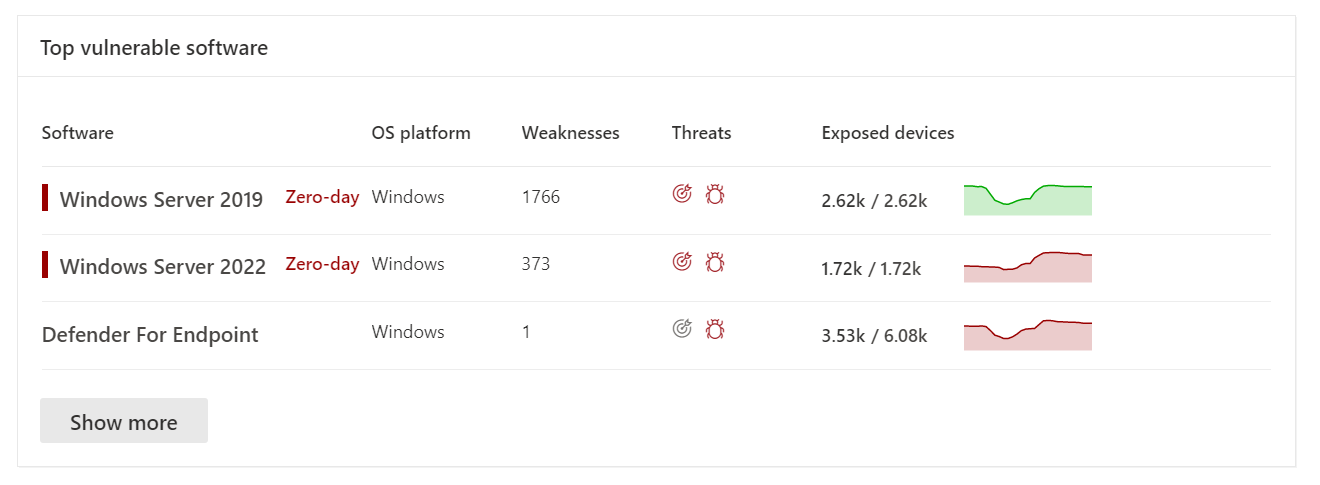
Task: Click Windows Server 2022 target threat icon
Action: (x=682, y=262)
